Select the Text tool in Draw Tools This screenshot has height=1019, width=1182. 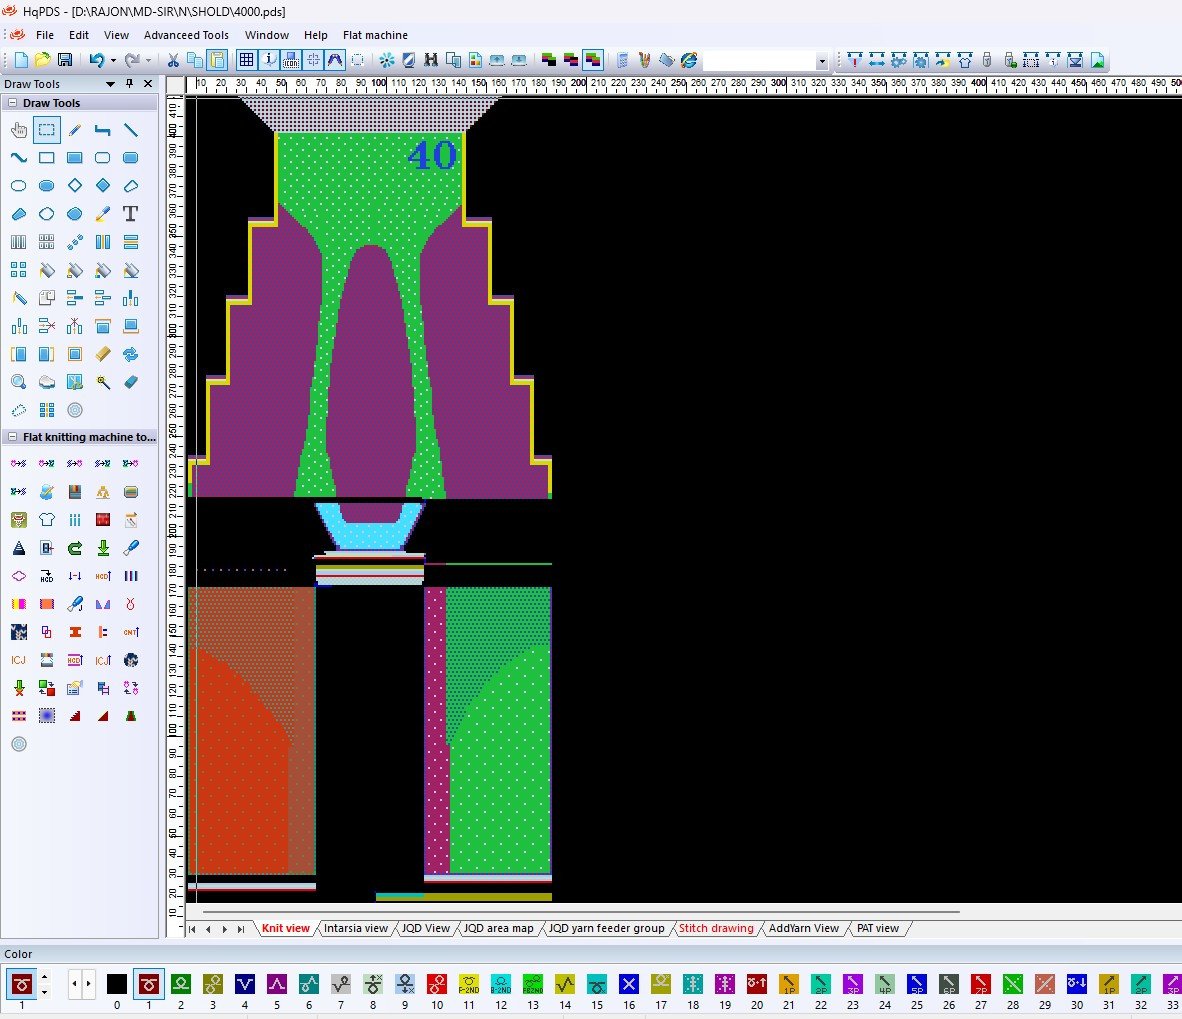click(130, 214)
